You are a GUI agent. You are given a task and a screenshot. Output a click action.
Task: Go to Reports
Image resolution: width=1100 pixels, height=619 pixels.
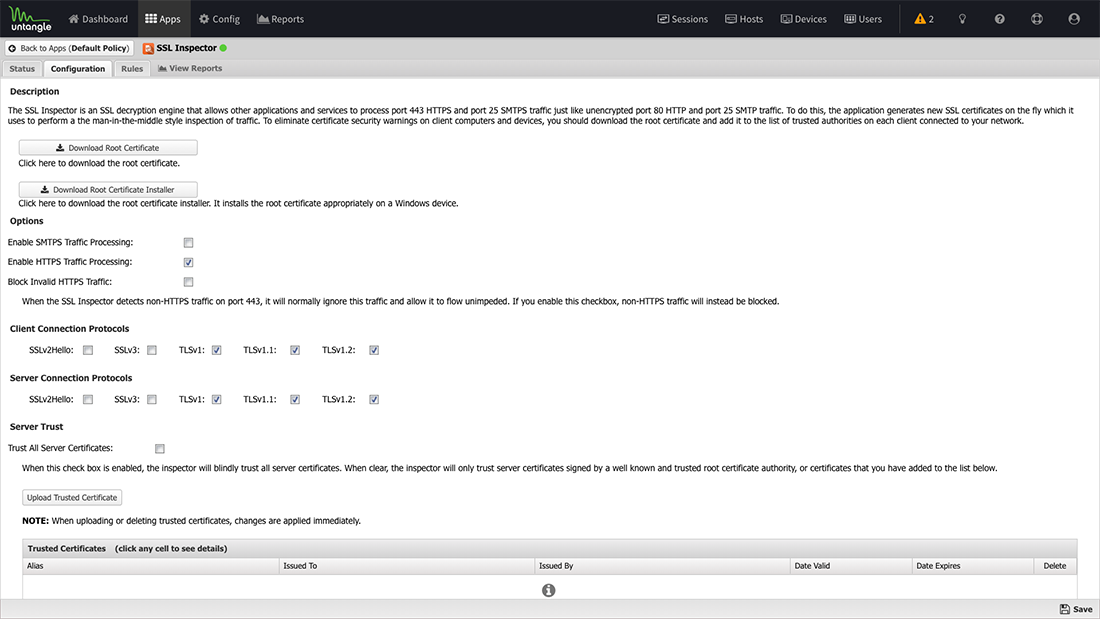(x=281, y=19)
